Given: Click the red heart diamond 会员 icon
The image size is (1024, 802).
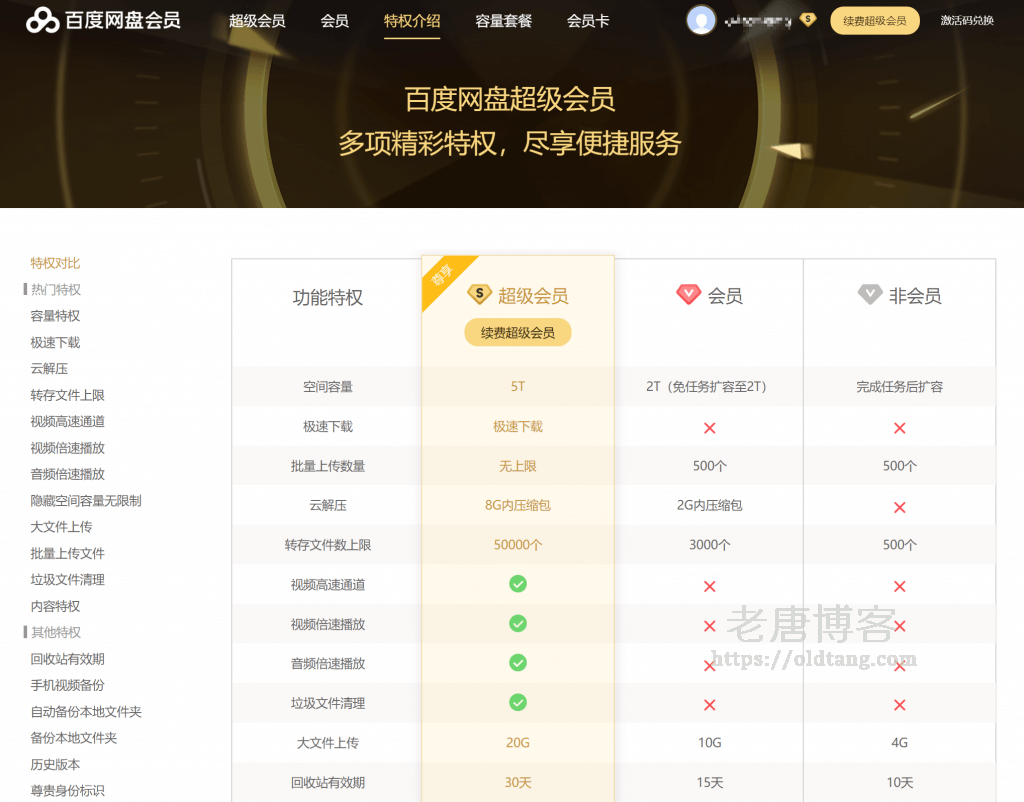Looking at the screenshot, I should coord(688,295).
